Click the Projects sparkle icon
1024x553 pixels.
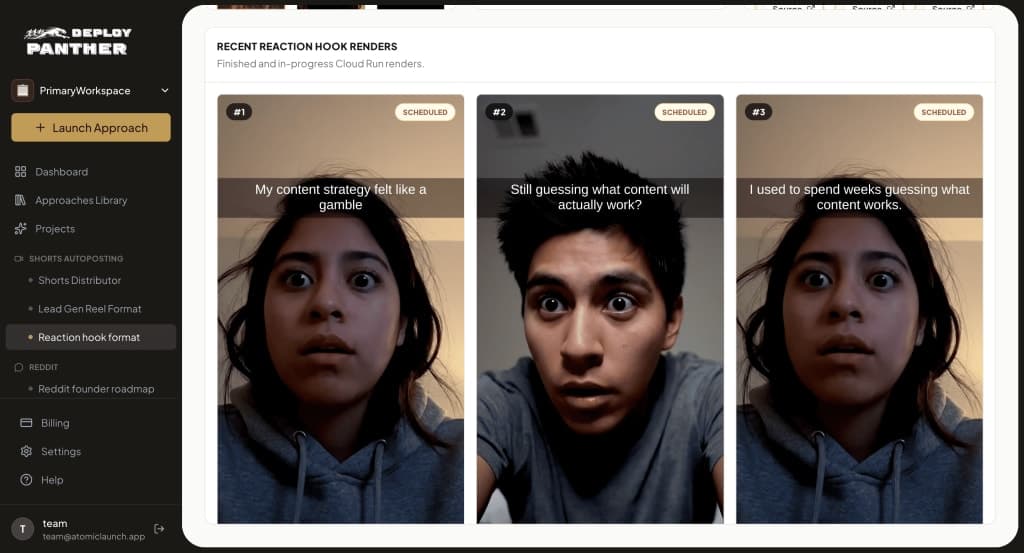(x=21, y=229)
